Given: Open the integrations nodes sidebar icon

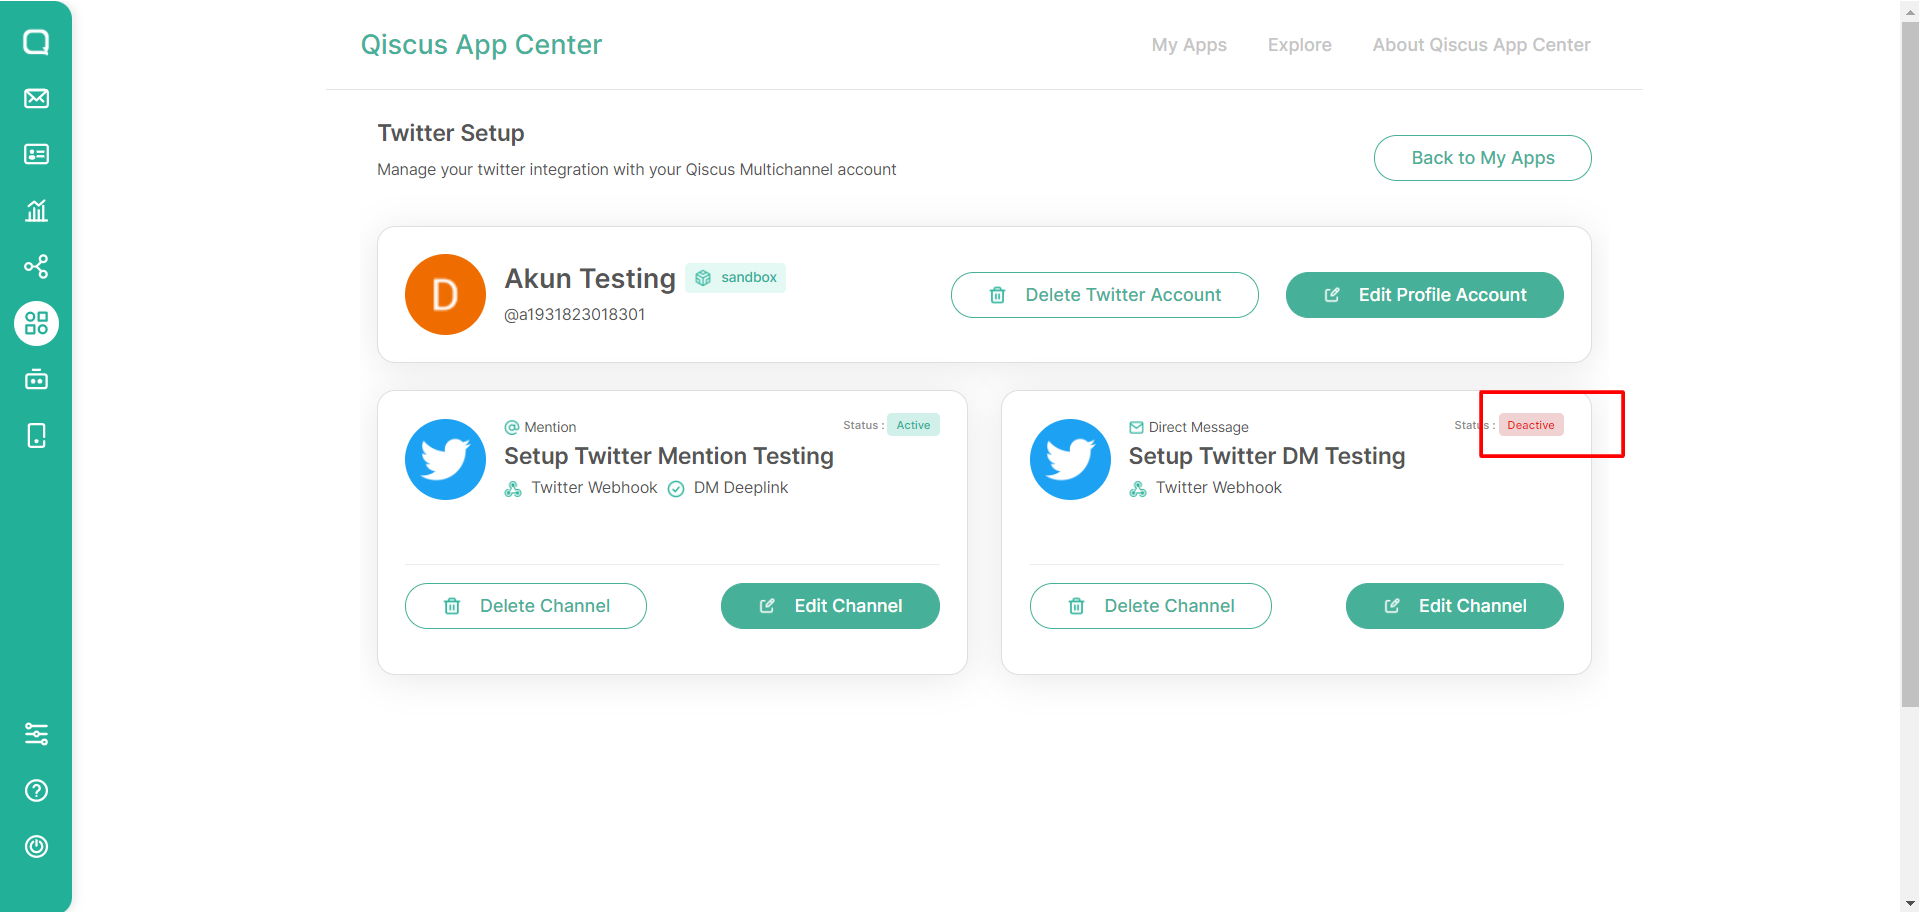Looking at the screenshot, I should (x=36, y=267).
